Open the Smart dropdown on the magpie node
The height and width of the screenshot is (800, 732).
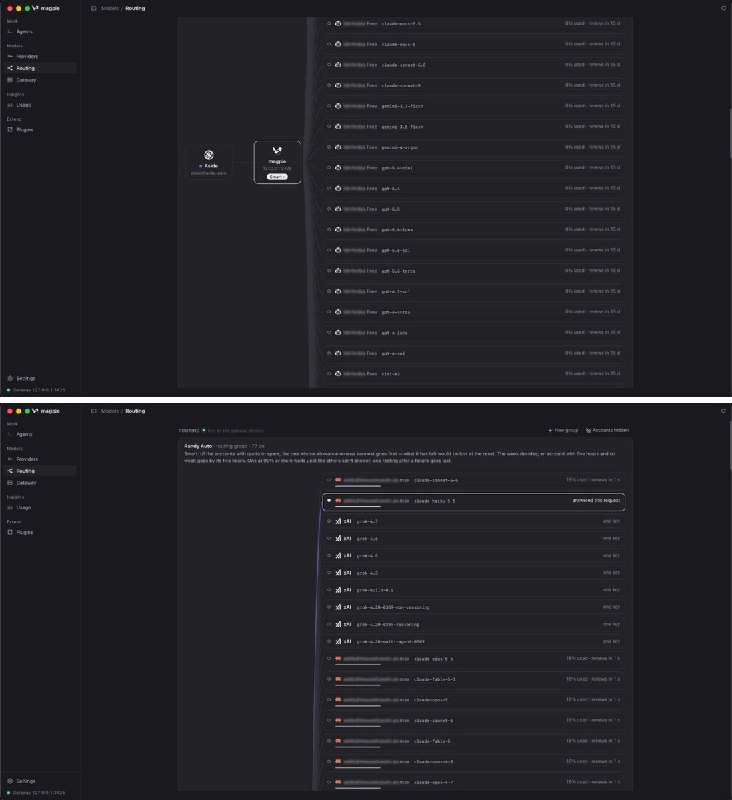coord(277,177)
